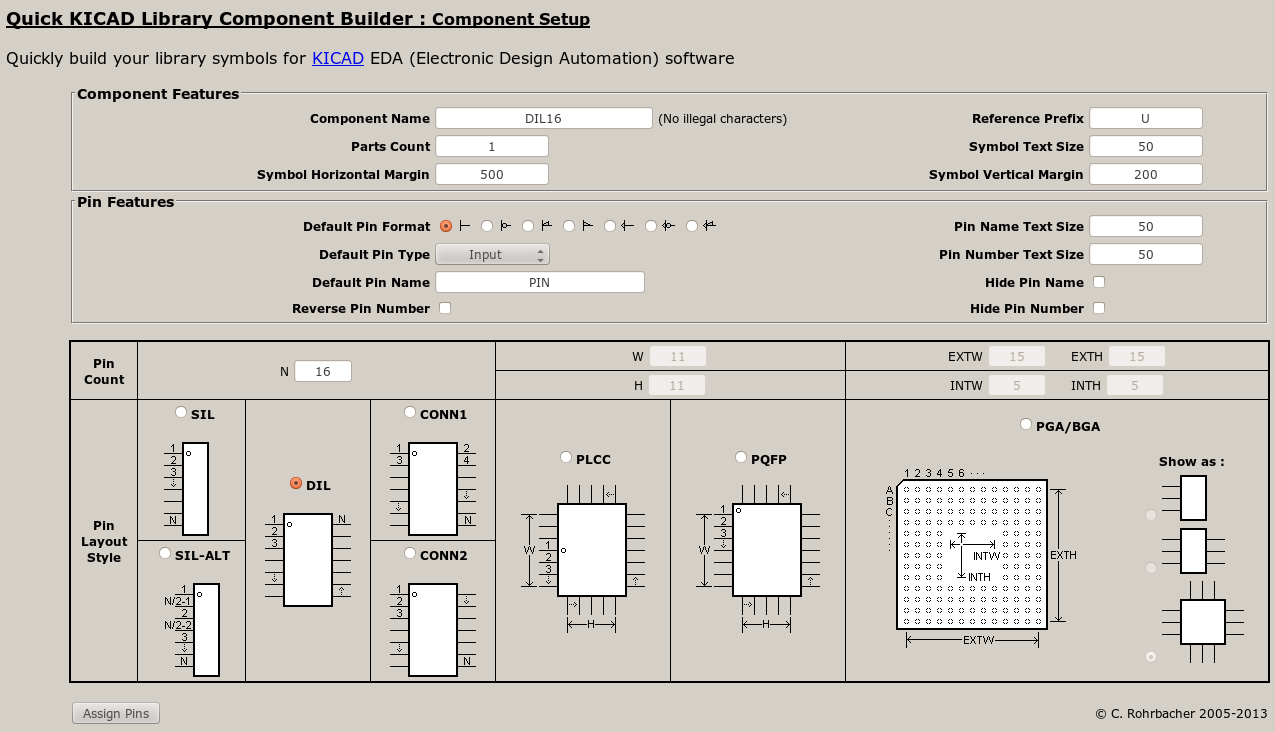The width and height of the screenshot is (1275, 732).
Task: Click the CONN2 connector layout diagram
Action: 432,630
